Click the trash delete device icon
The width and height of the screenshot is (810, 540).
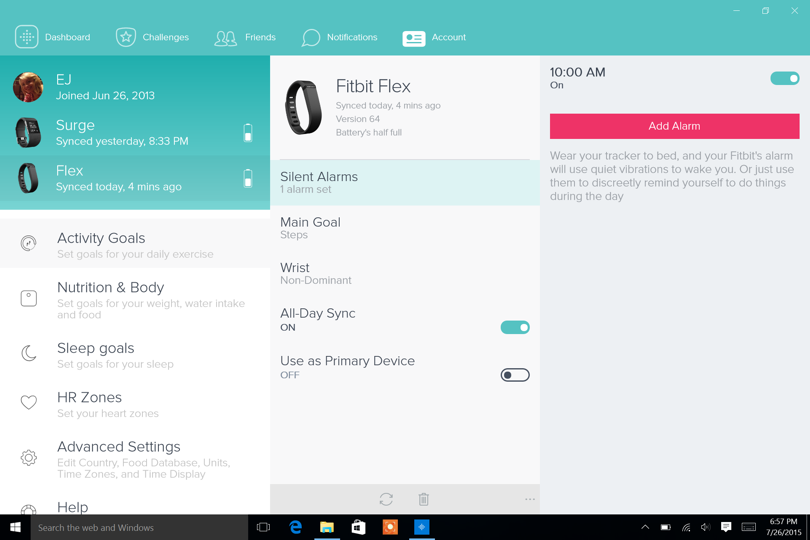point(424,499)
